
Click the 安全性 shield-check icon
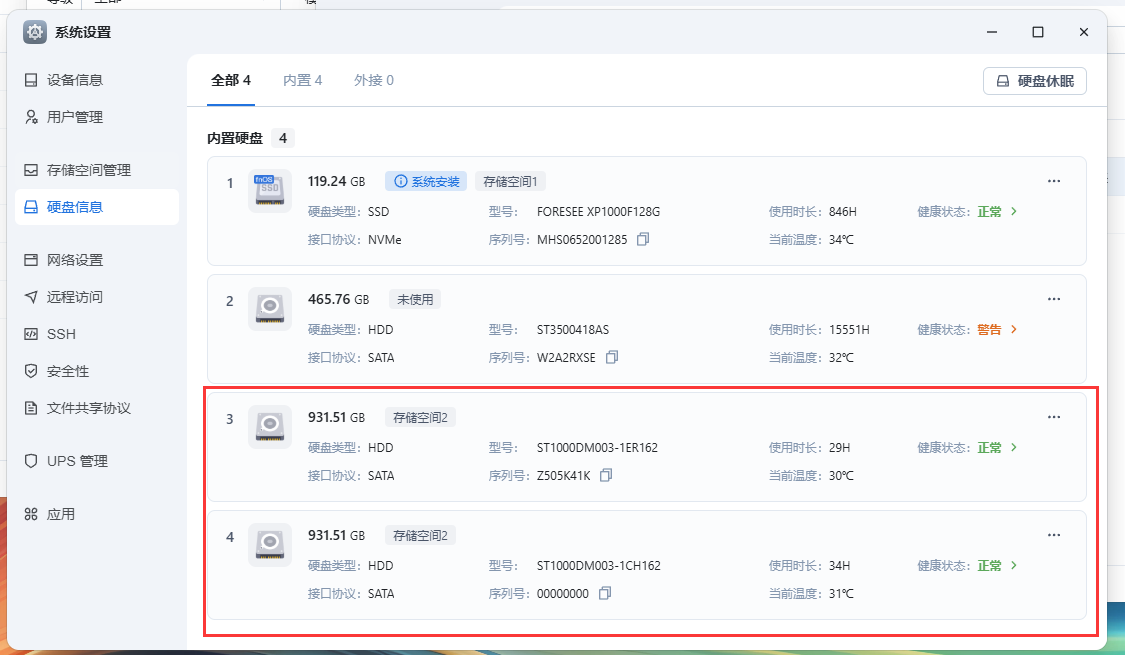[x=31, y=371]
